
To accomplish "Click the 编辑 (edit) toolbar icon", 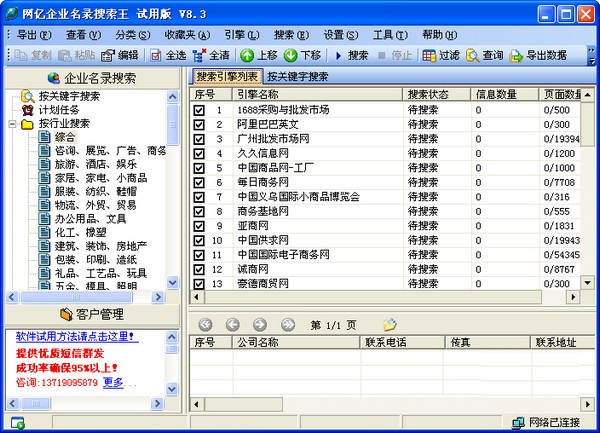I will pos(108,55).
